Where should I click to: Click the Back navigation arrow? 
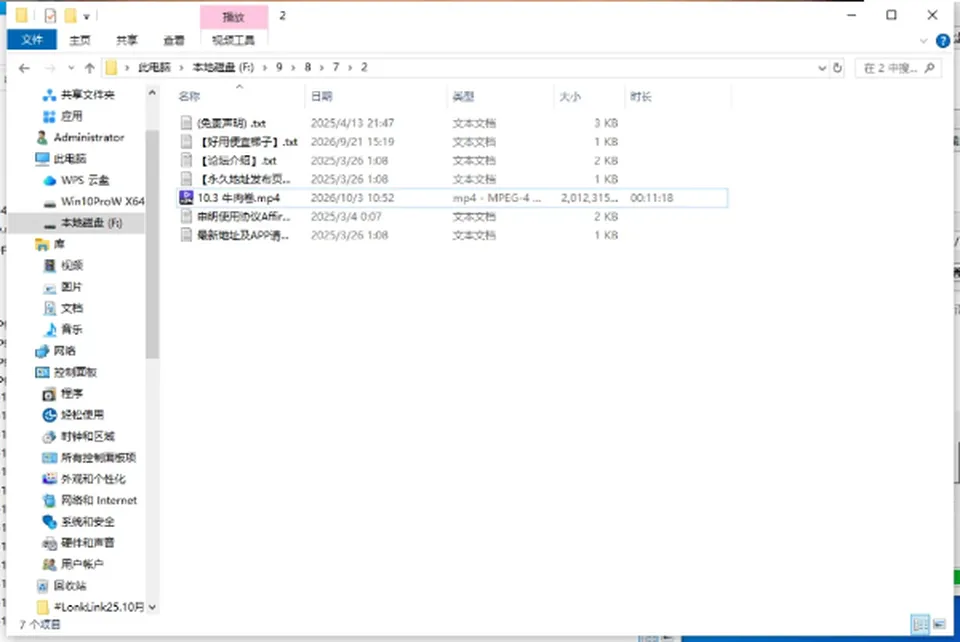click(x=24, y=68)
